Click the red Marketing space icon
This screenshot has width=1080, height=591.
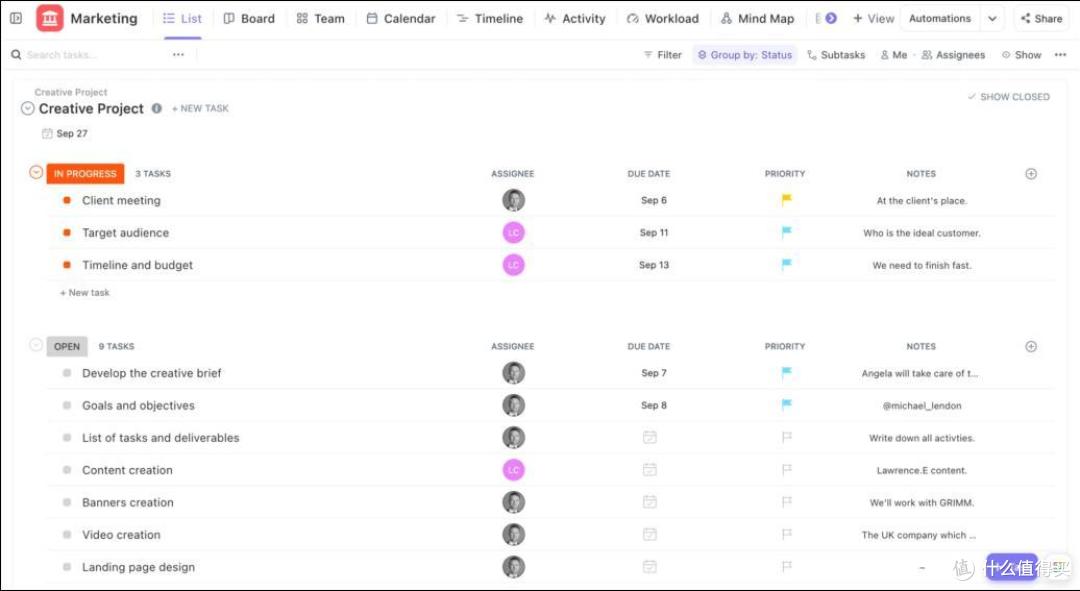pyautogui.click(x=50, y=19)
